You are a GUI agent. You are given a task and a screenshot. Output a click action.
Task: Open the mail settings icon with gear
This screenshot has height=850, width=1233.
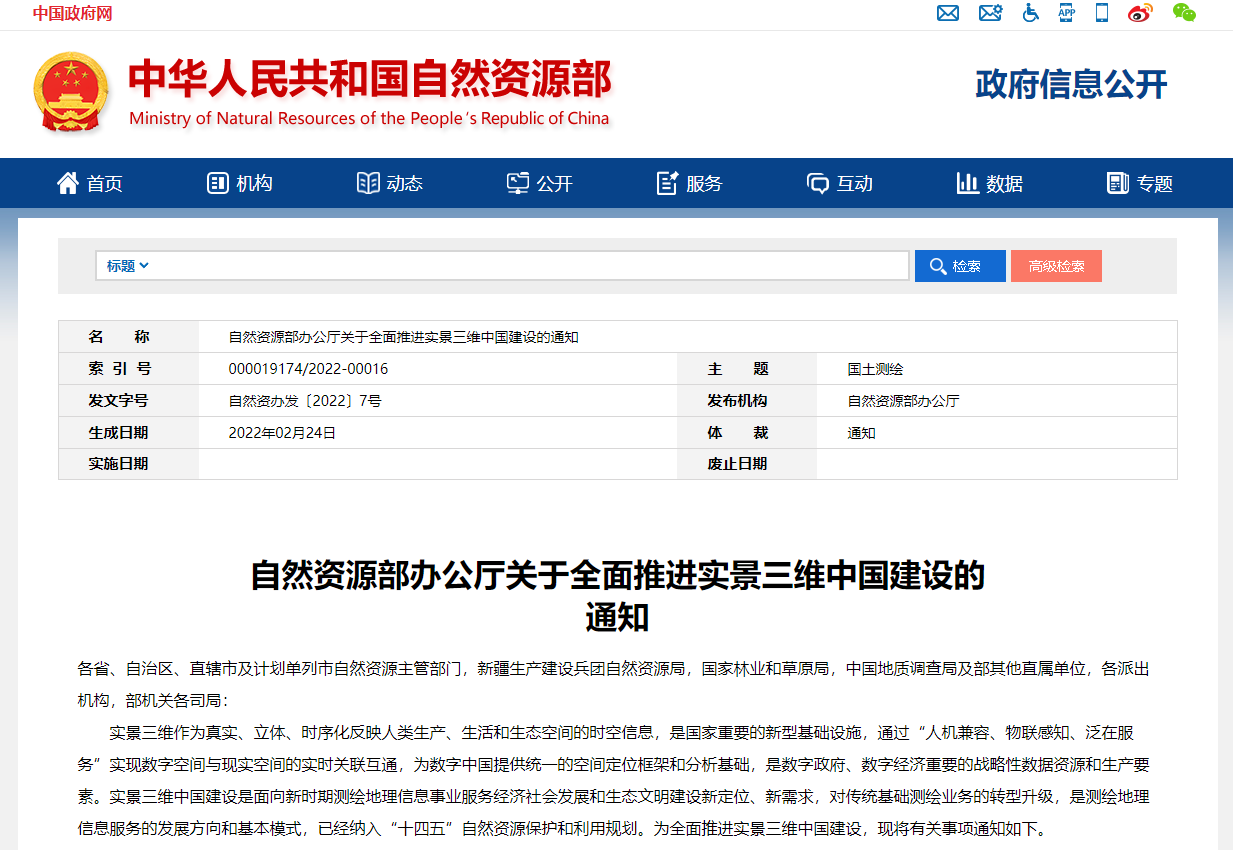point(990,13)
